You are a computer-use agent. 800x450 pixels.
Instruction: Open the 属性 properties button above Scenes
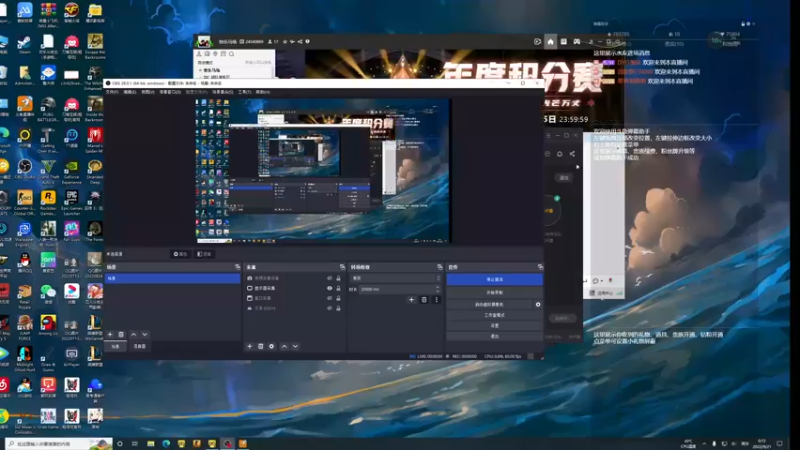(180, 254)
